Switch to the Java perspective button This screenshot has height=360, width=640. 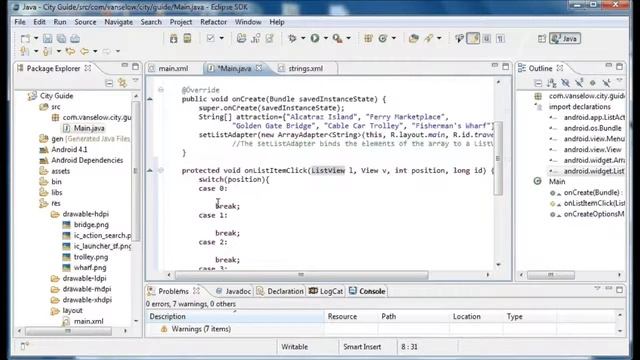(565, 38)
